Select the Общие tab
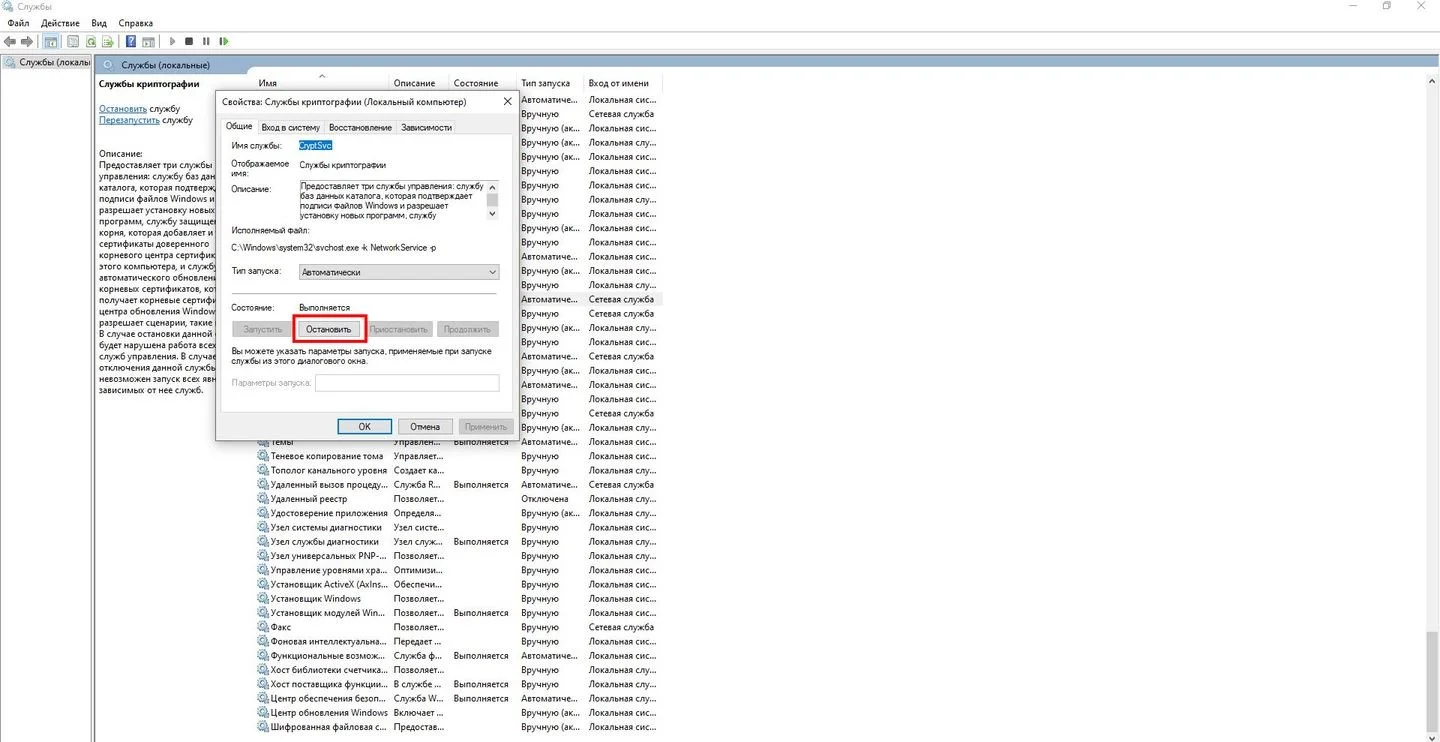 click(239, 126)
